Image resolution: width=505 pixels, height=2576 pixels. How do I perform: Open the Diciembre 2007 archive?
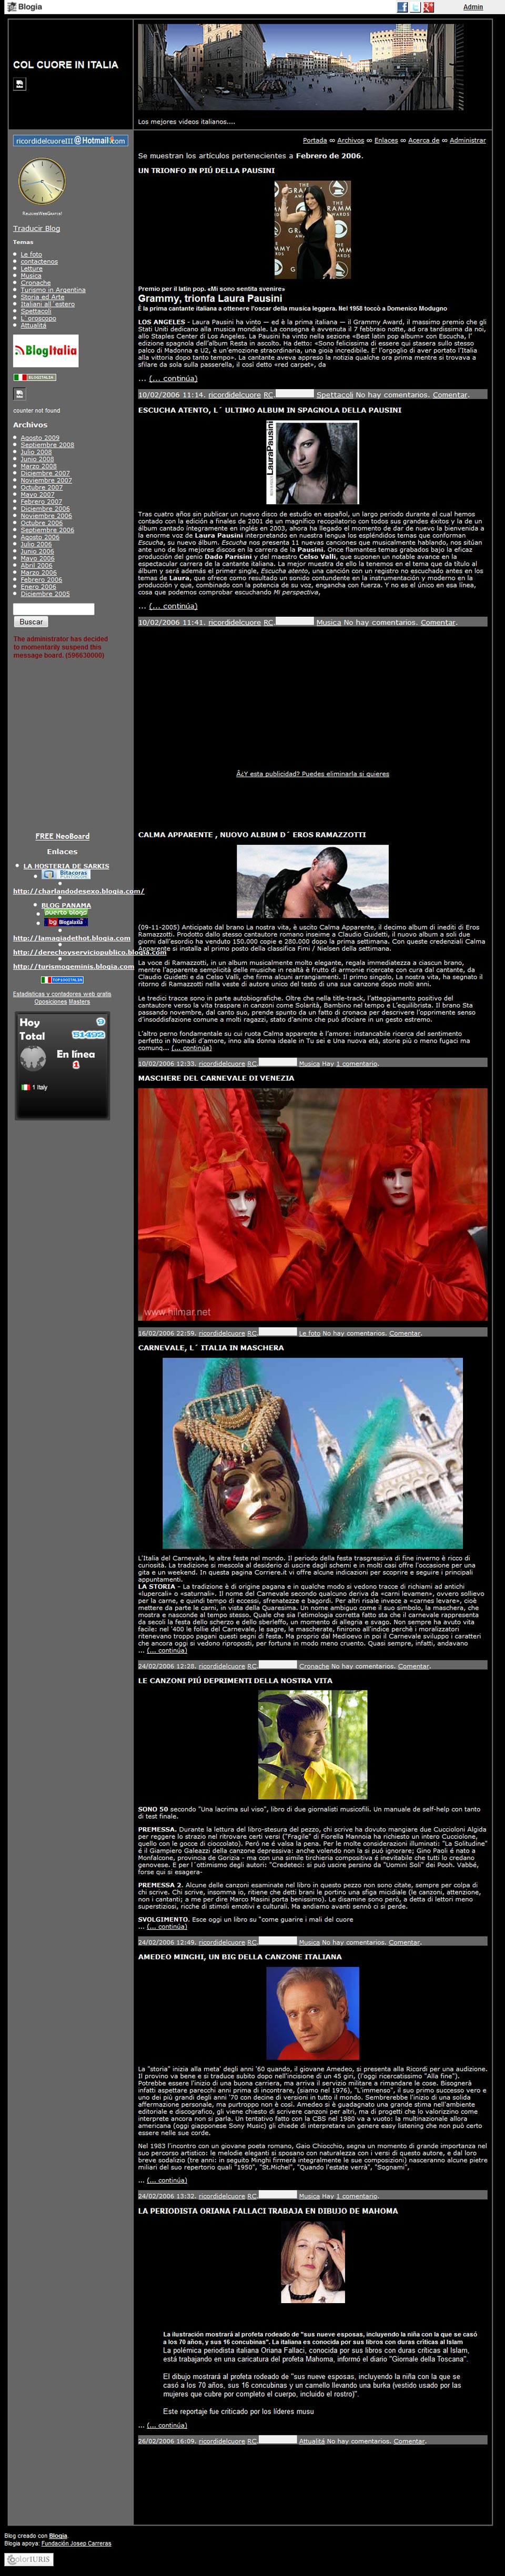coord(45,473)
